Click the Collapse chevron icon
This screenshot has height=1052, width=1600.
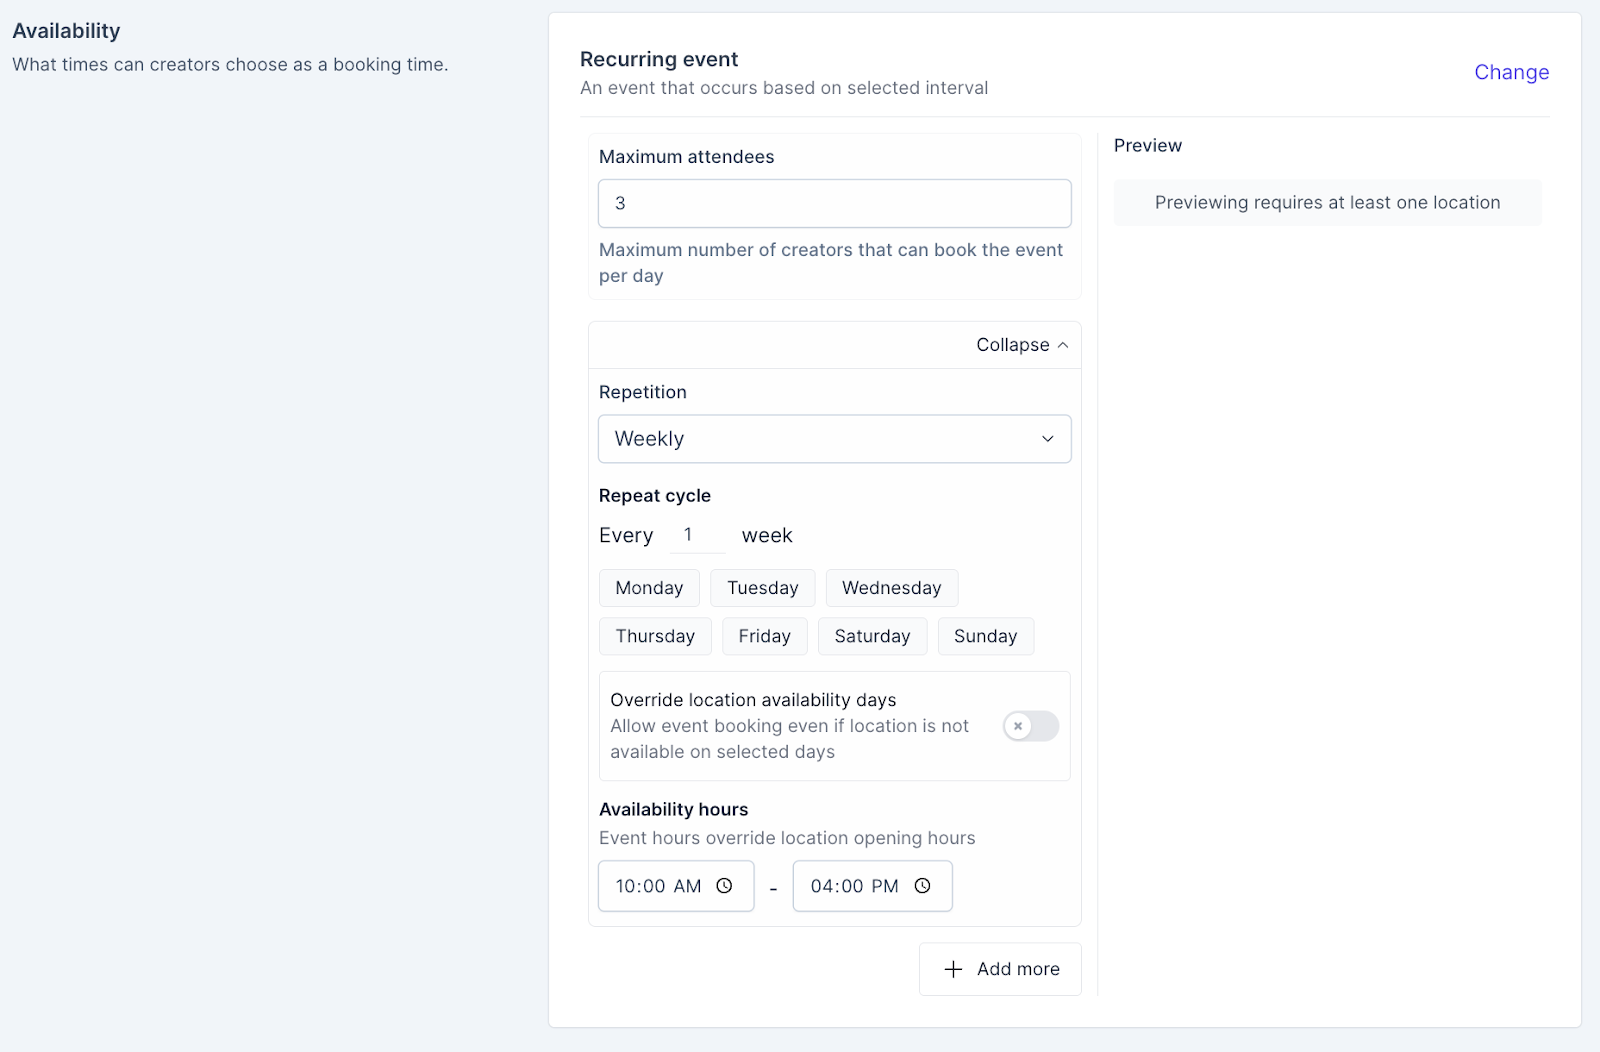[1063, 345]
